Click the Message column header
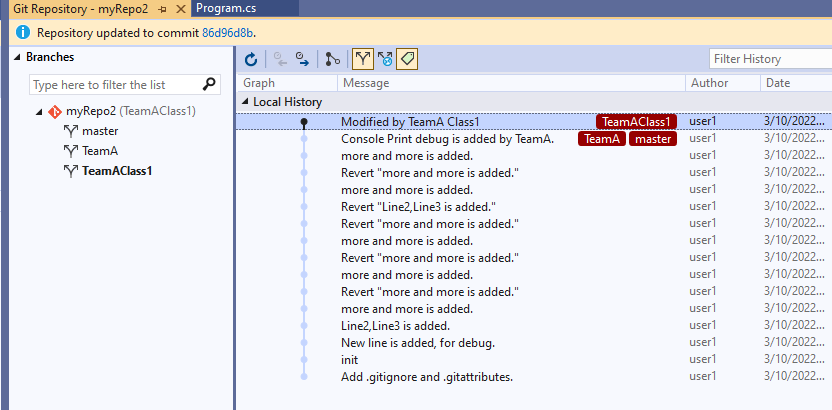832x410 pixels. tap(512, 83)
